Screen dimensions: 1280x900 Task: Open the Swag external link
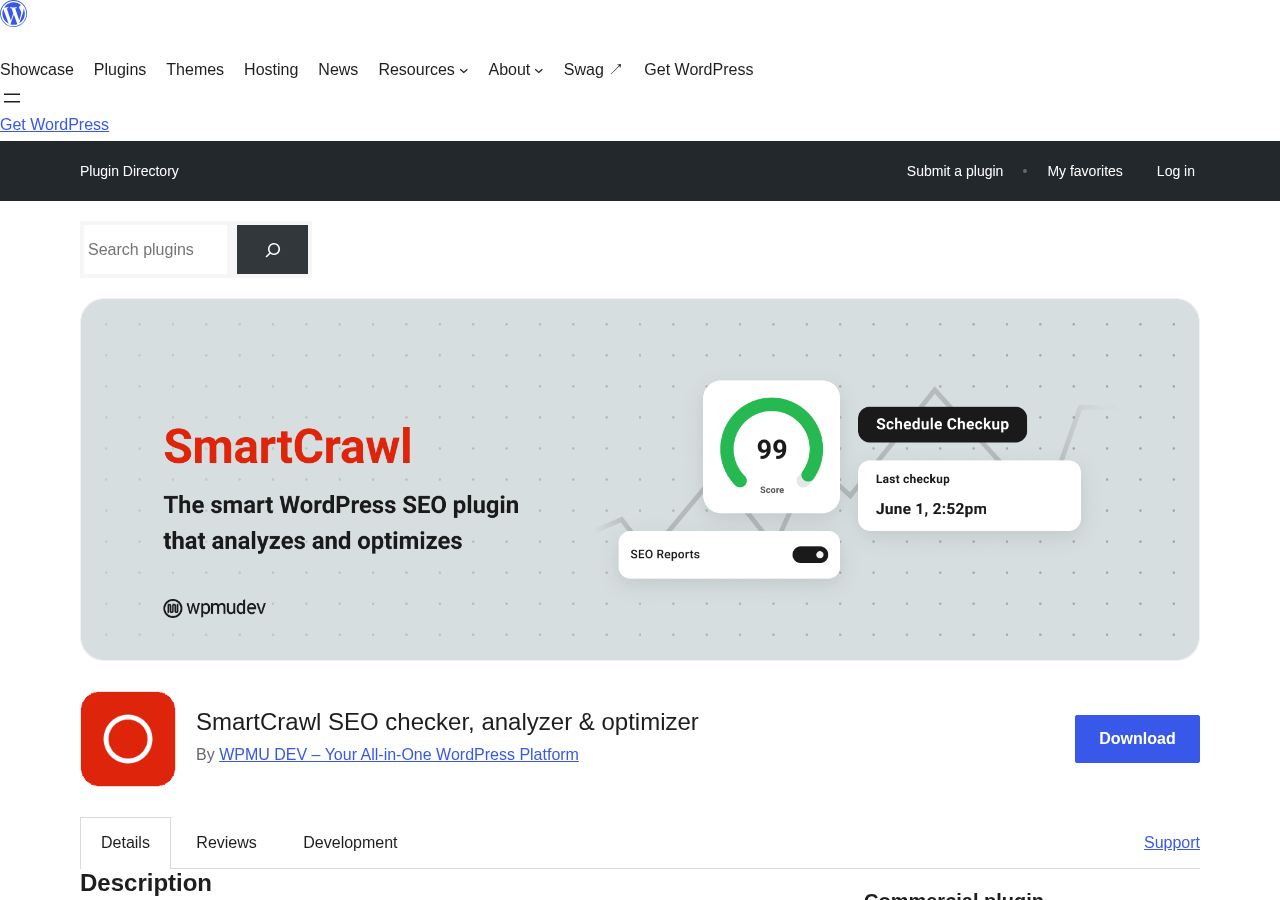tap(593, 70)
